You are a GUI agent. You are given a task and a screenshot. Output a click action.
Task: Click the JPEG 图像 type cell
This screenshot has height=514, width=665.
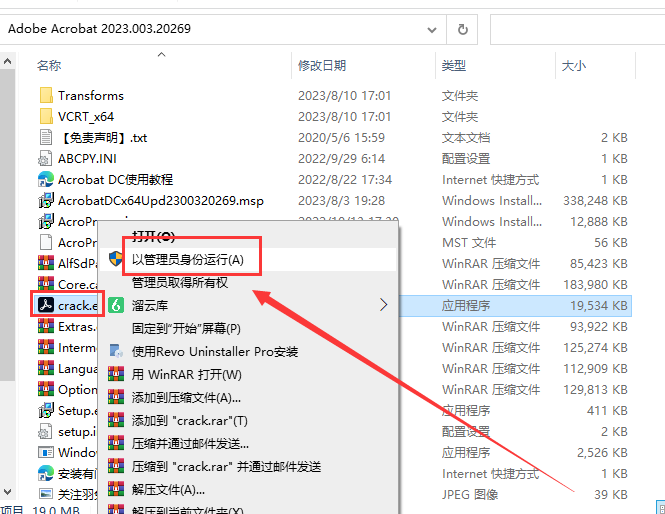[x=470, y=494]
